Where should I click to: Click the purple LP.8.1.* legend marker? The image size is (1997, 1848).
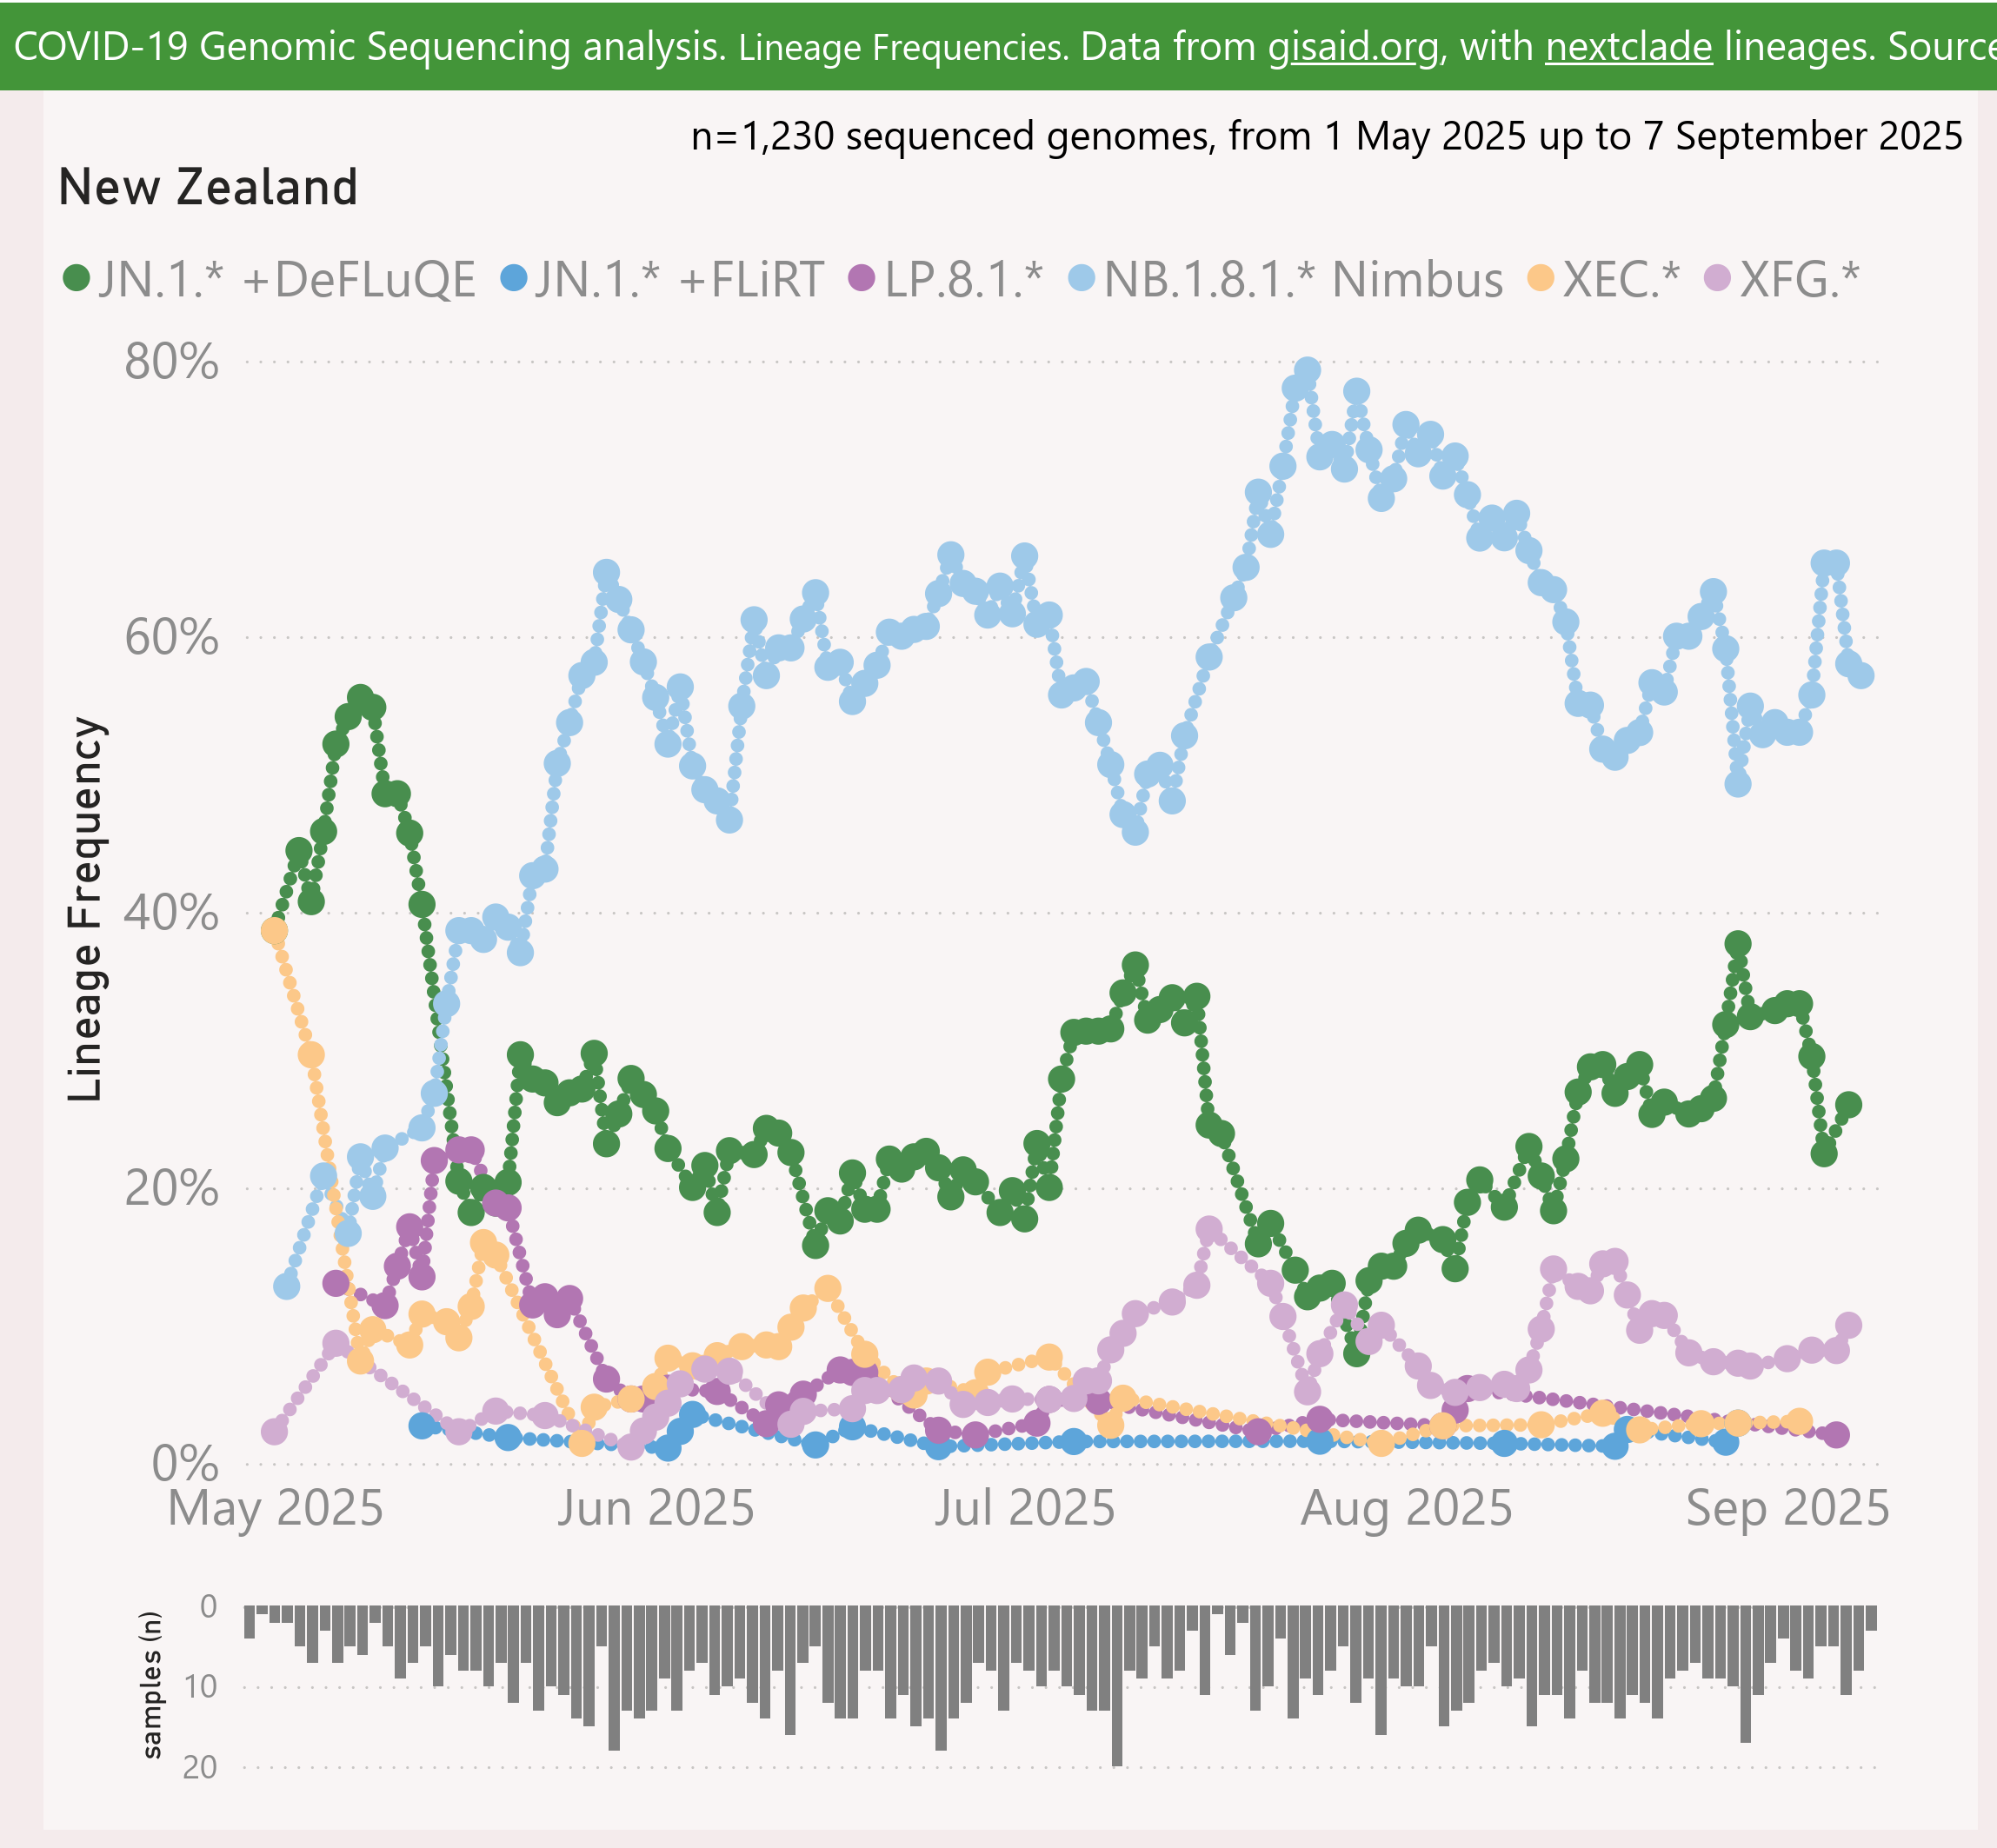pyautogui.click(x=861, y=278)
